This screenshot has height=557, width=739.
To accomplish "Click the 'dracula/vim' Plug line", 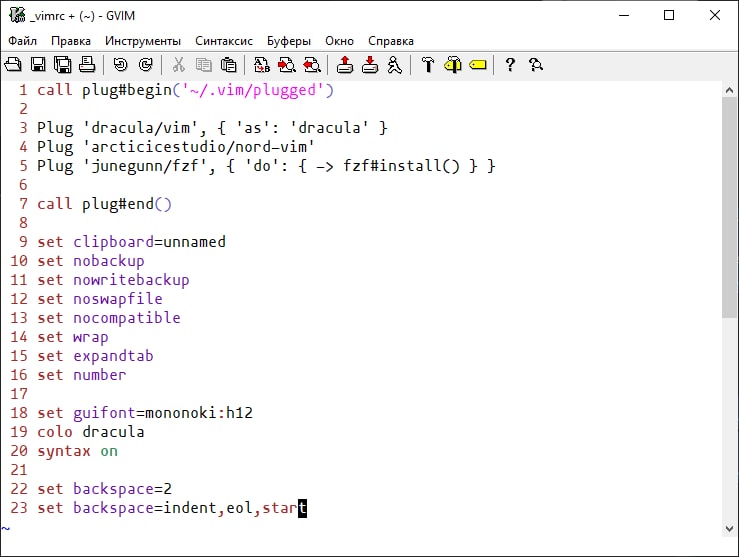I will click(x=212, y=128).
